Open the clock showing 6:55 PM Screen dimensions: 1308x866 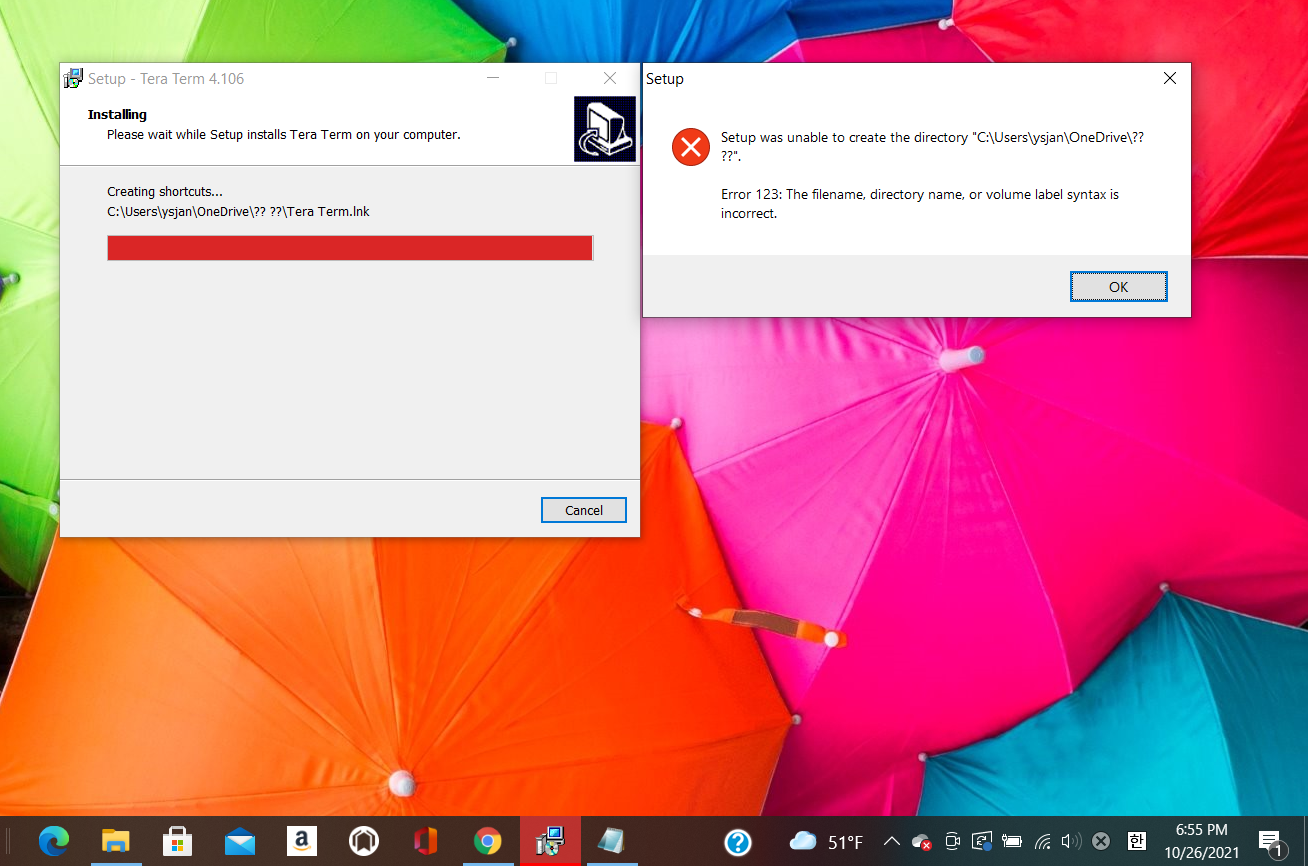pyautogui.click(x=1201, y=841)
